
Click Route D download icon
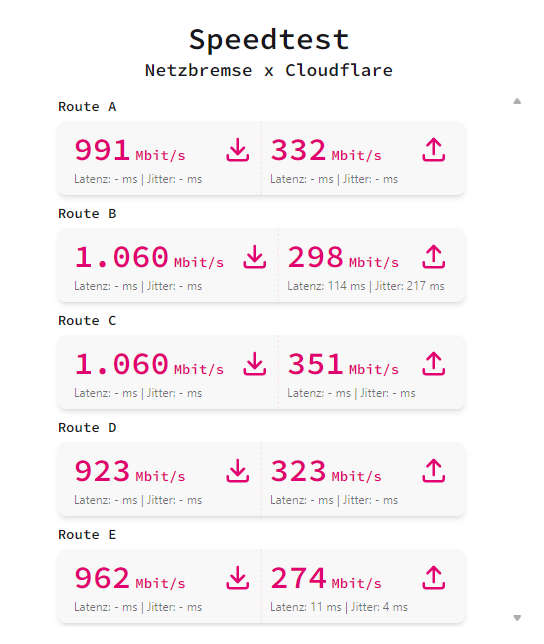click(238, 471)
